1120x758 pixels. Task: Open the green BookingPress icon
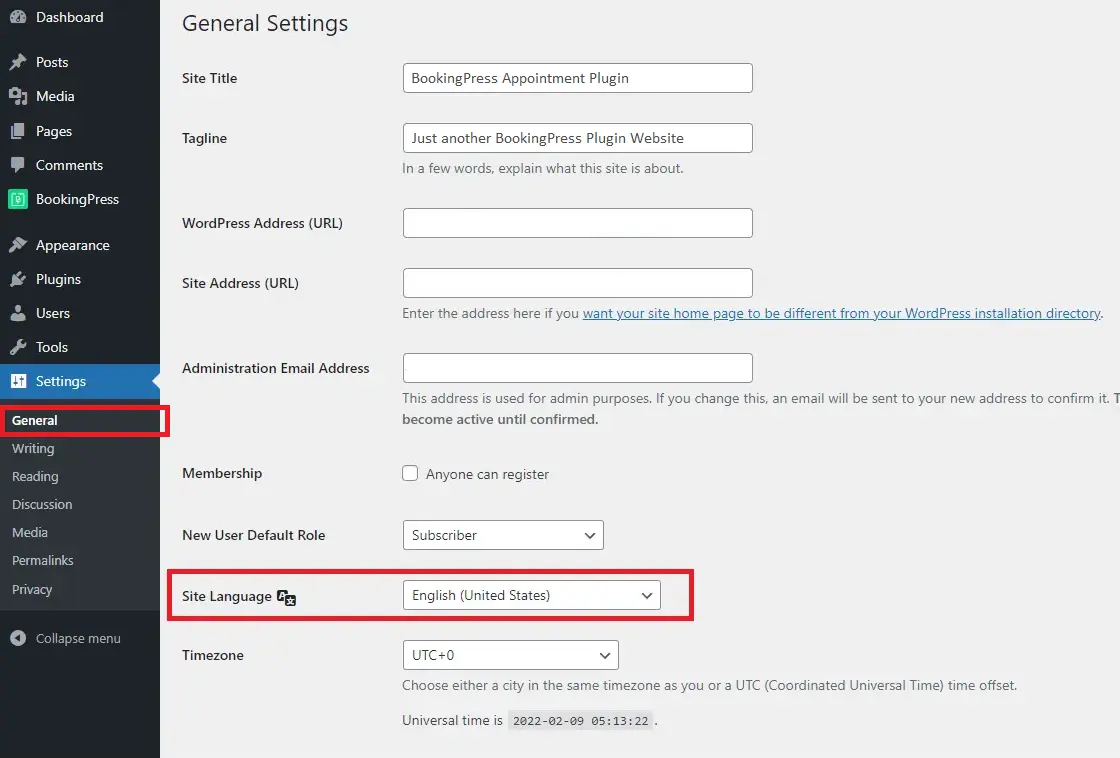(18, 199)
